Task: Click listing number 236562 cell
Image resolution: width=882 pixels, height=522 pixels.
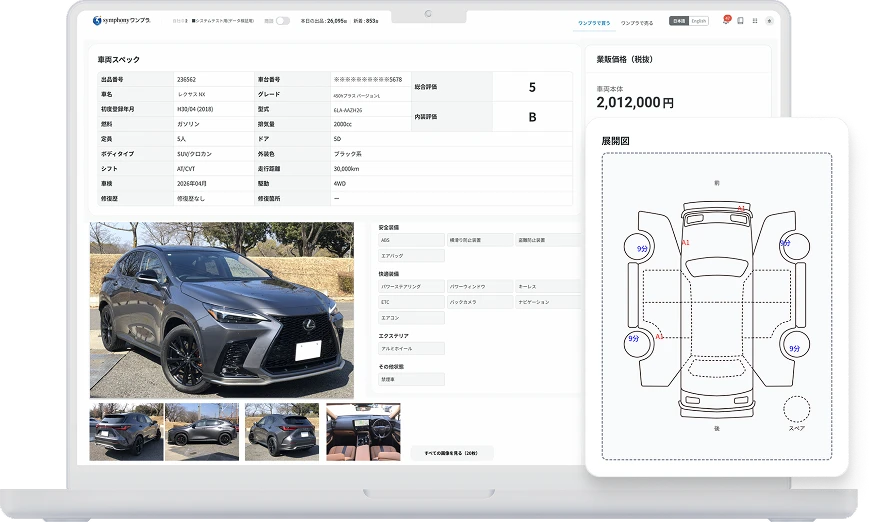Action: (214, 79)
